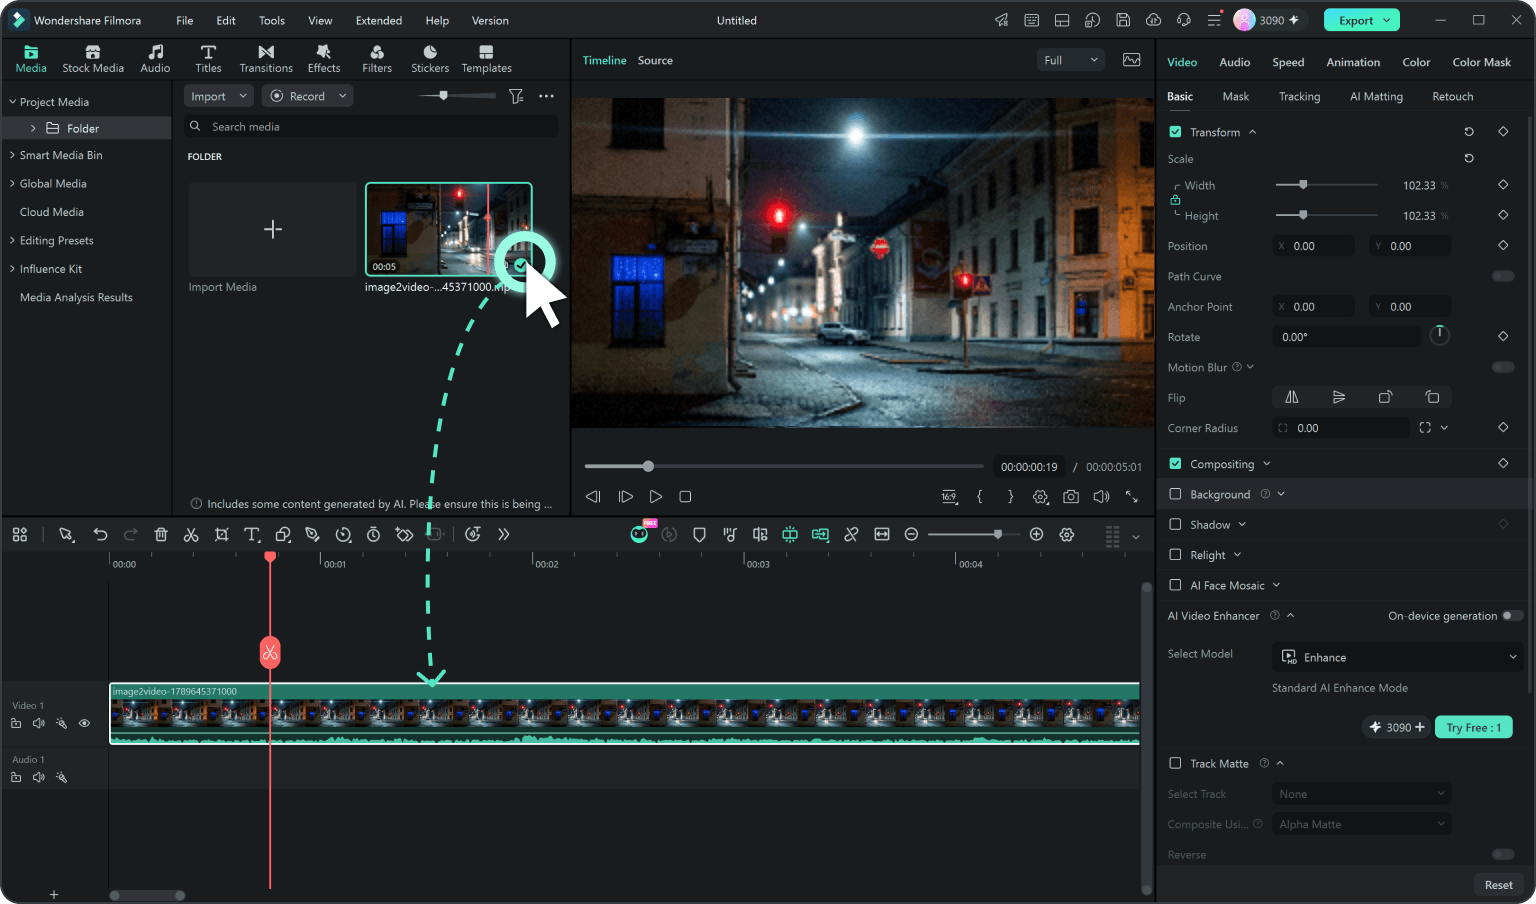Switch to the Audio properties tab
Image resolution: width=1536 pixels, height=904 pixels.
[x=1235, y=62]
